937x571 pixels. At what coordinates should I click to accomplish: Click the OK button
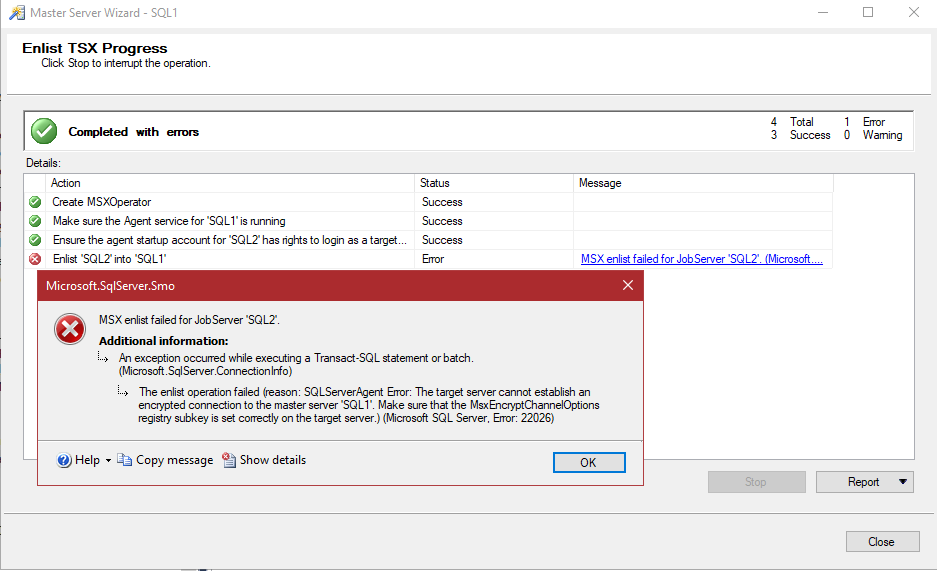[x=589, y=462]
